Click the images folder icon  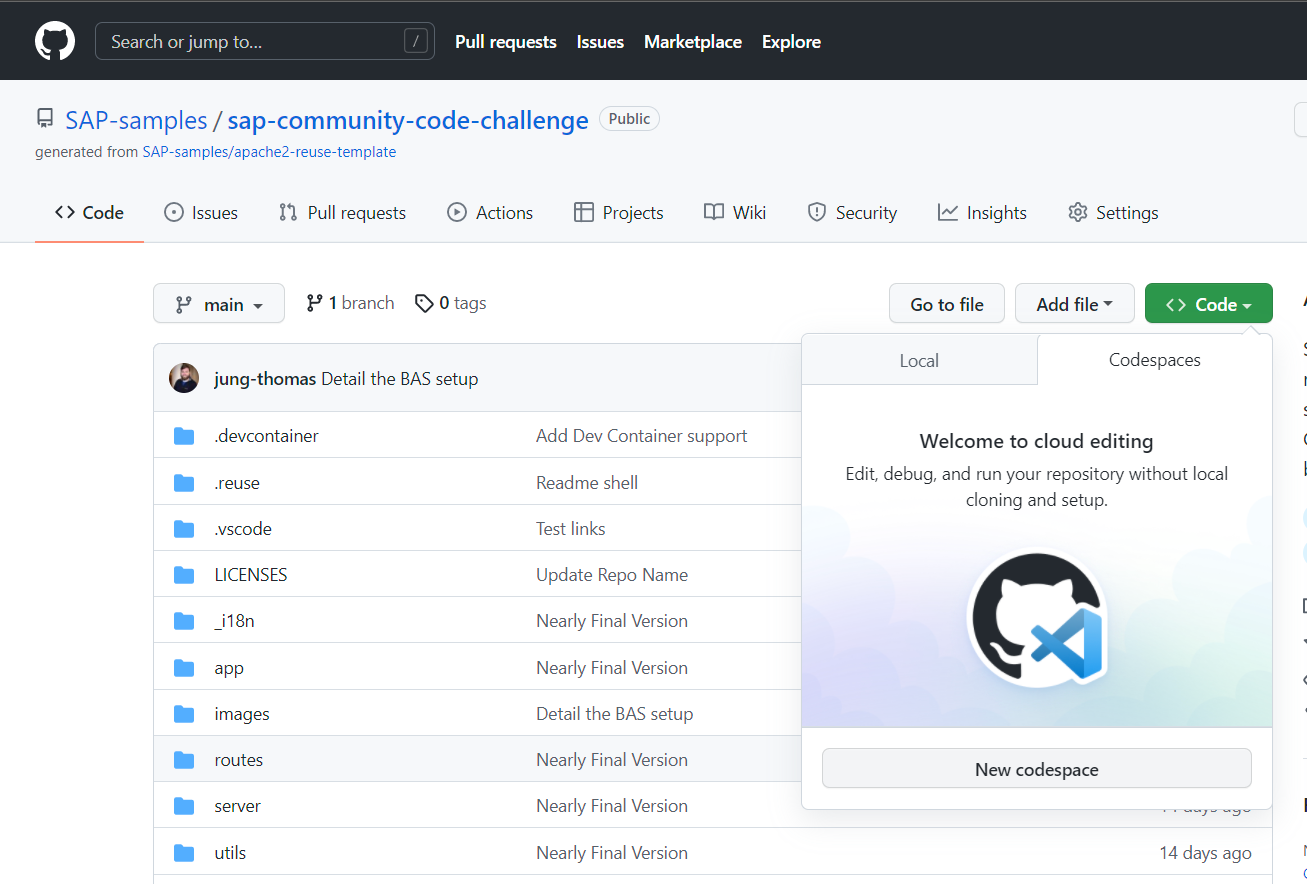pos(184,714)
